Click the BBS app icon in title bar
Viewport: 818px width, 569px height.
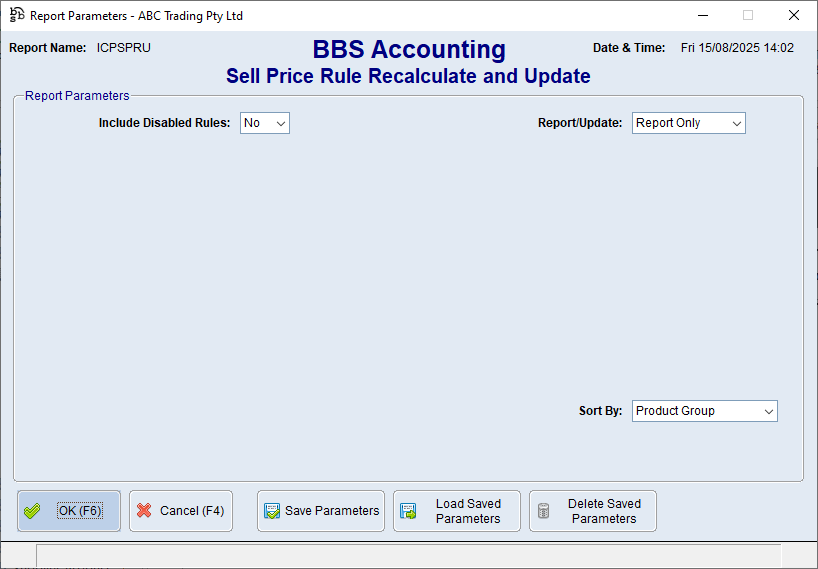click(17, 16)
